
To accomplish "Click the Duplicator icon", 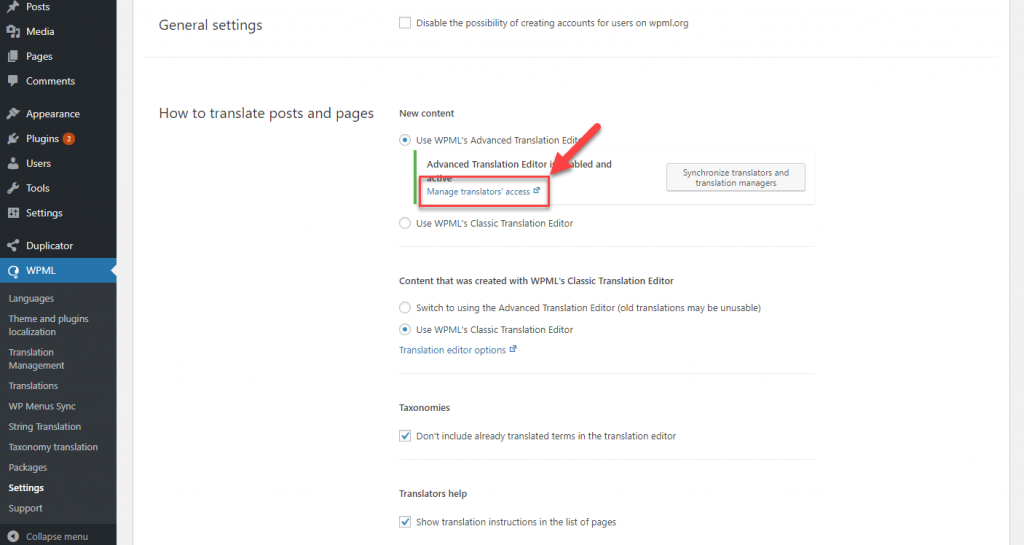I will tap(13, 245).
